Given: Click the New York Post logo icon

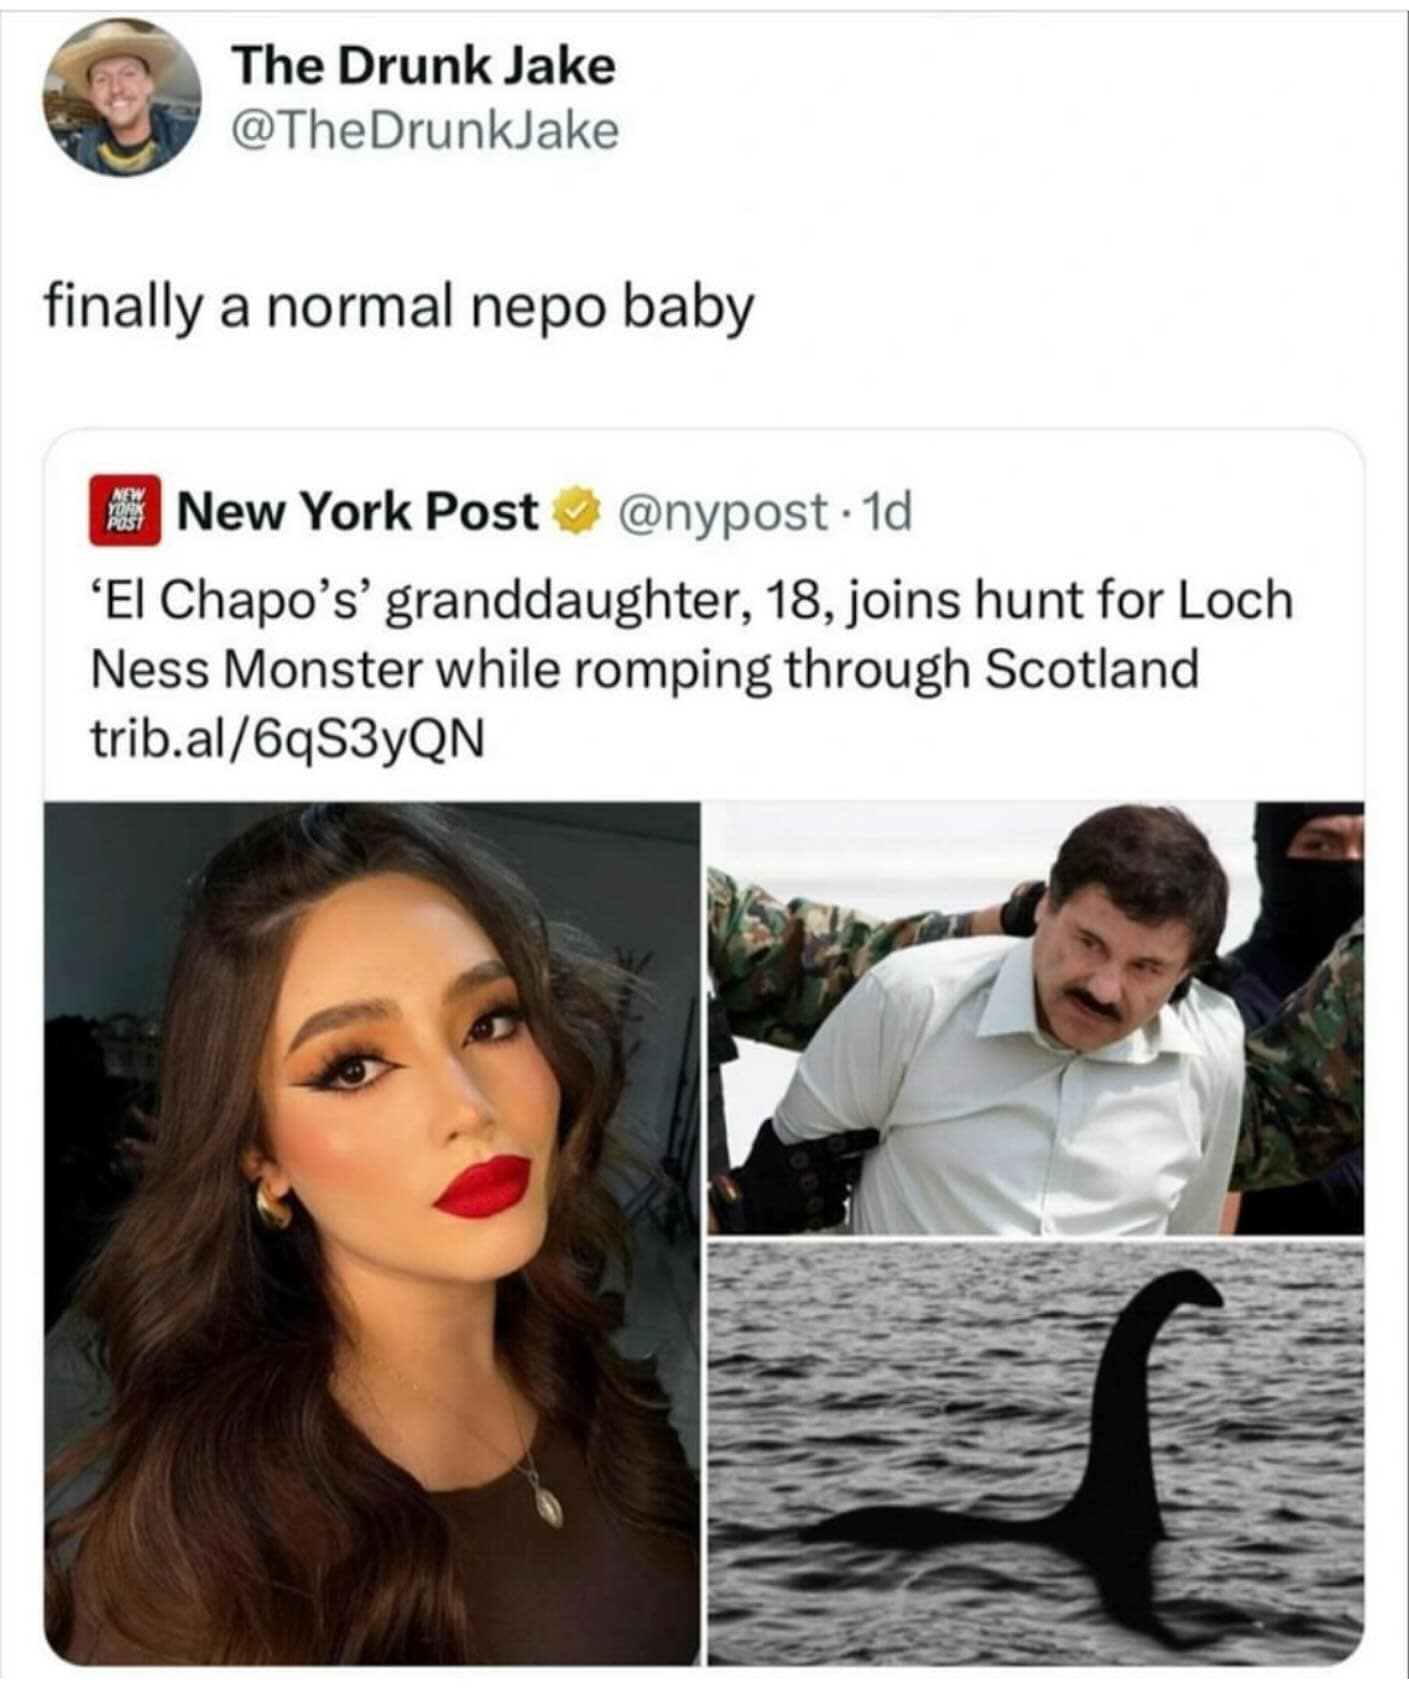Looking at the screenshot, I should (x=125, y=511).
